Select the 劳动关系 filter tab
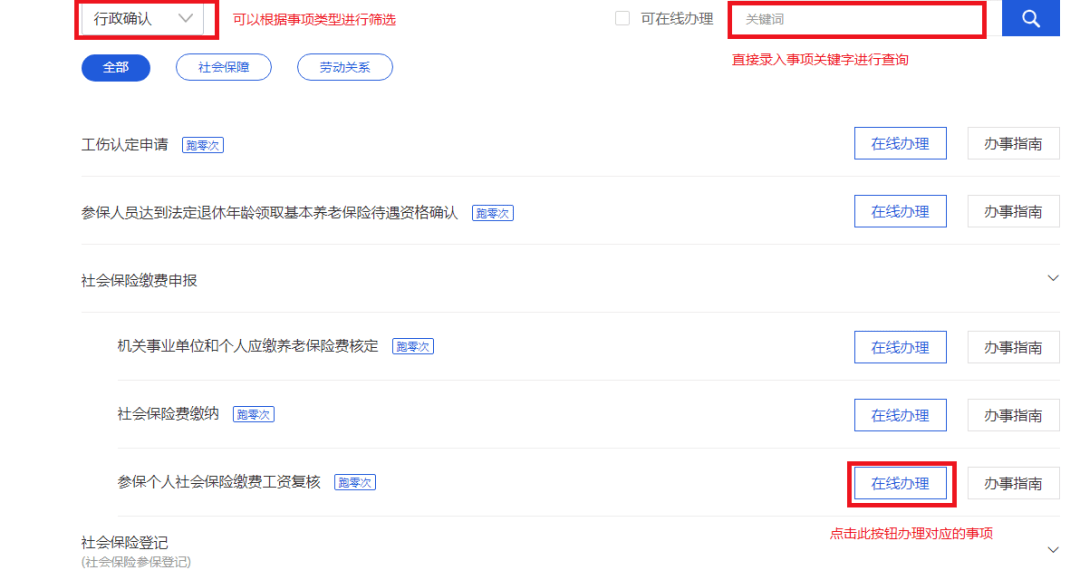Image resolution: width=1080 pixels, height=580 pixels. pos(345,68)
